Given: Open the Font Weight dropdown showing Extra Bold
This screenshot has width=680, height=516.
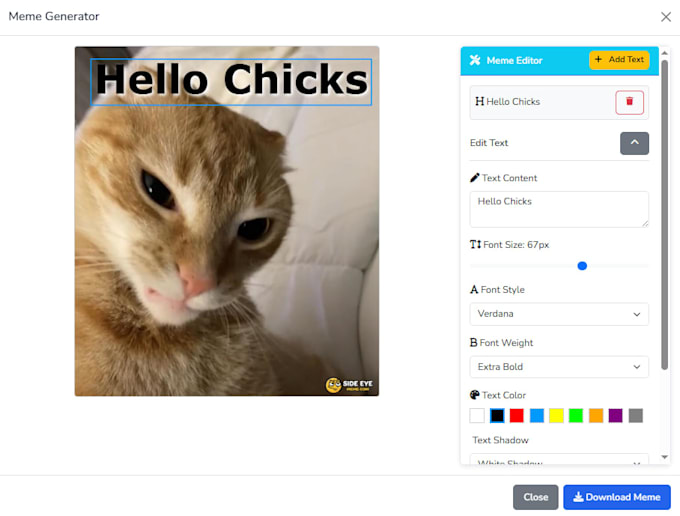Looking at the screenshot, I should tap(559, 367).
